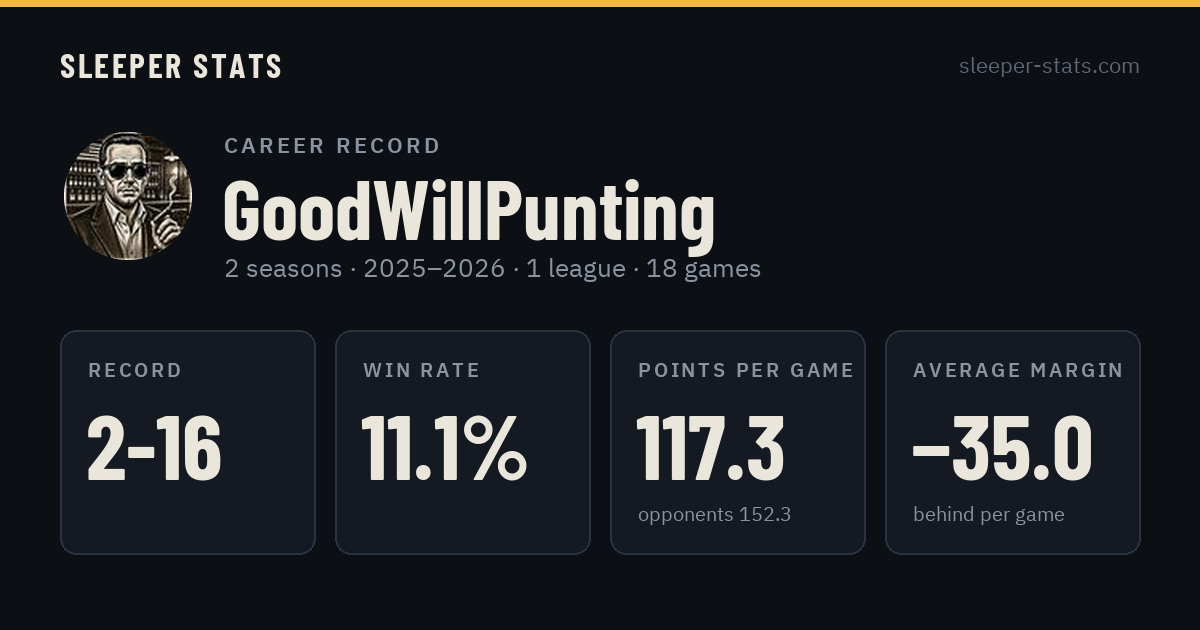Click the 11.1% win rate value
This screenshot has height=630, width=1200.
click(444, 449)
